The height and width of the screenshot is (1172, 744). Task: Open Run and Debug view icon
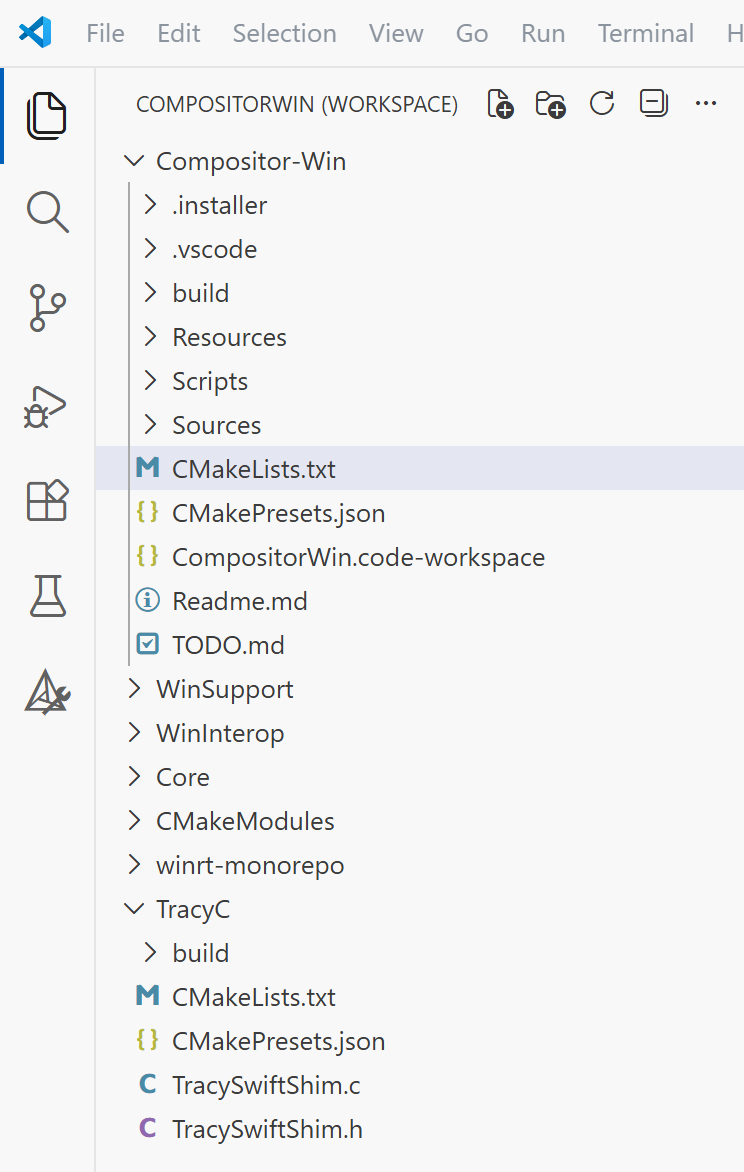pyautogui.click(x=47, y=405)
